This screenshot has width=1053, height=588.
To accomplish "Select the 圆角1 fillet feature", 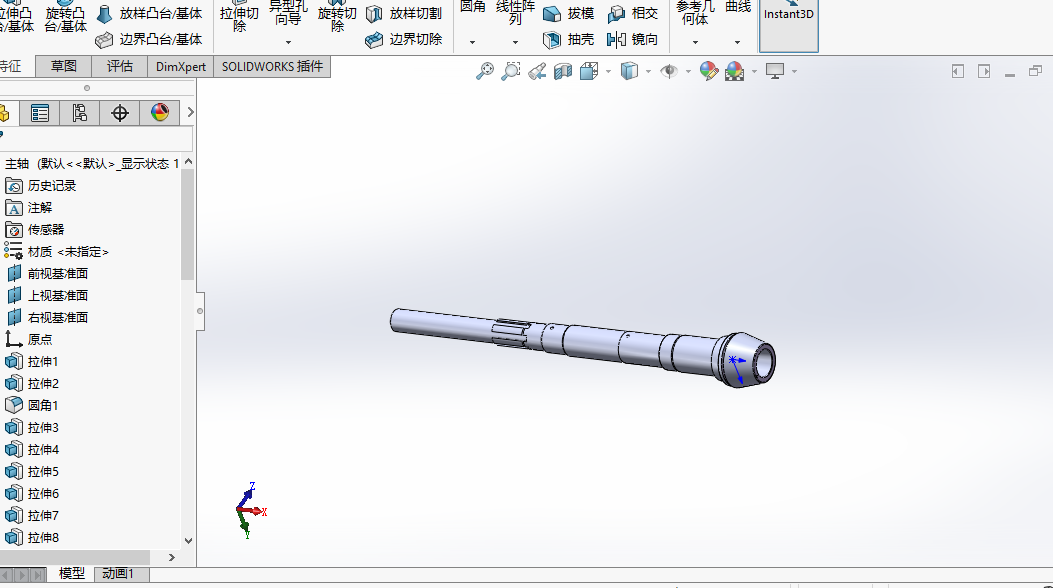I will [32, 405].
